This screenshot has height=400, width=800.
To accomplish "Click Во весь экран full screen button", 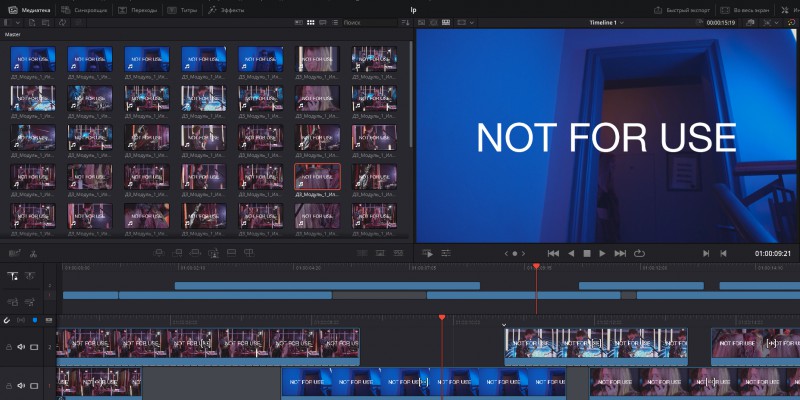I will coord(745,10).
